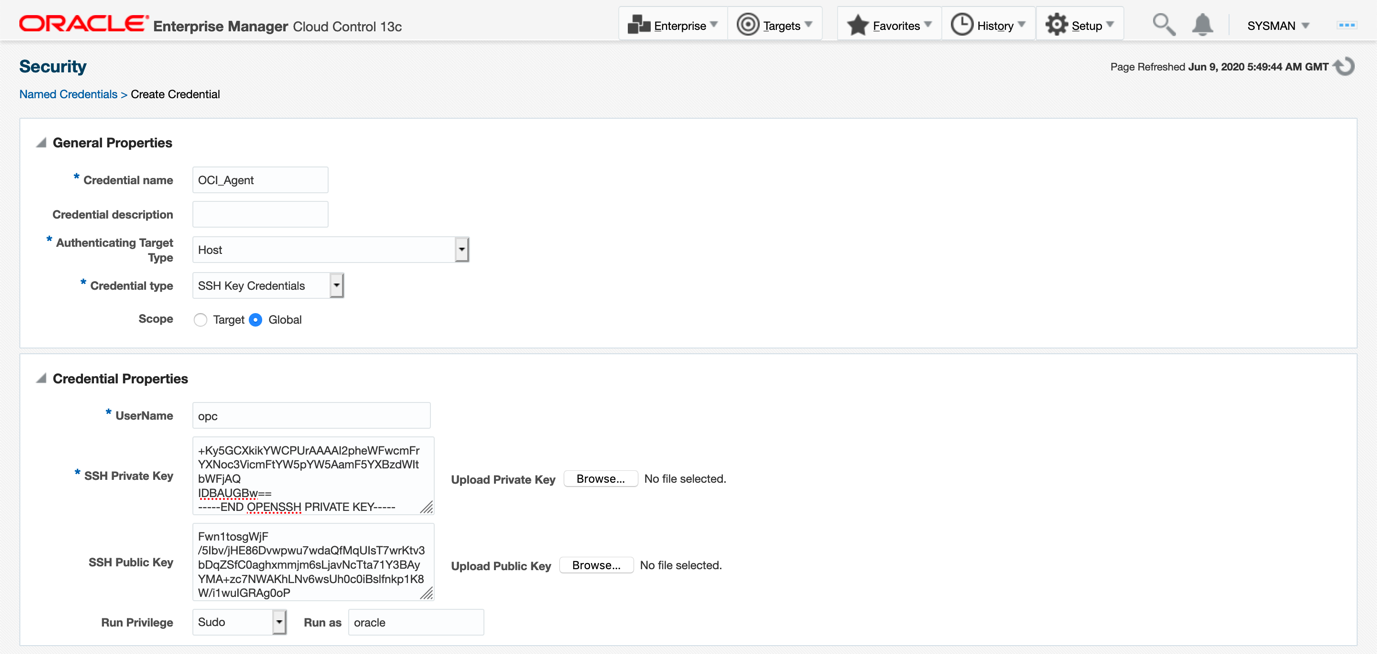Open the Enterprise menu
Screen dimensions: 1377x654
[x=674, y=25]
